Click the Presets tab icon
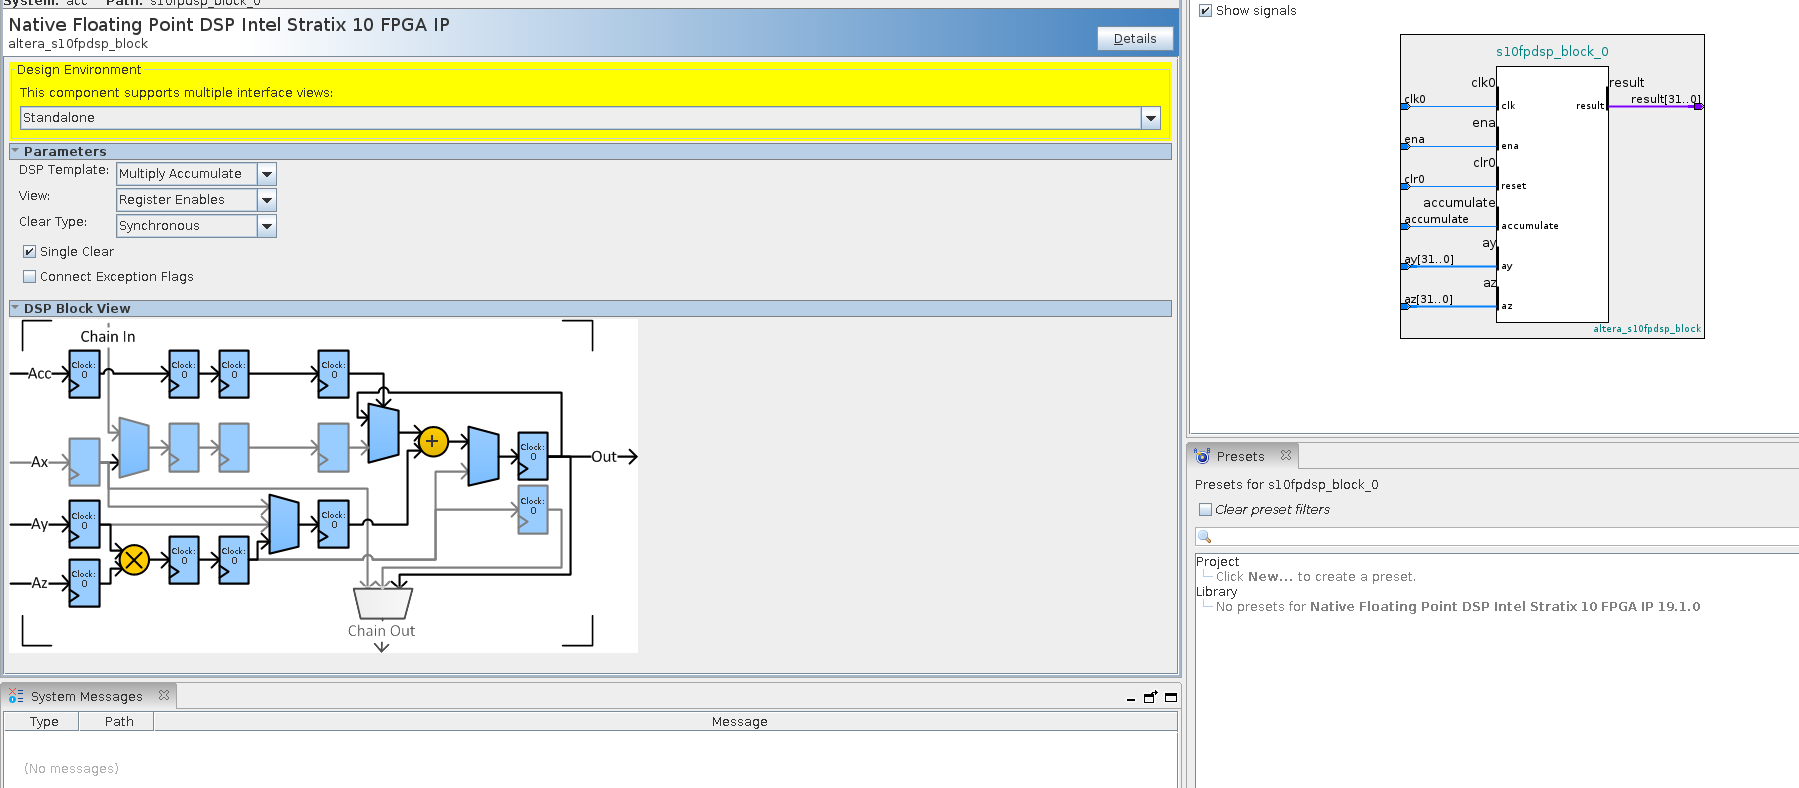Viewport: 1799px width, 788px height. tap(1203, 456)
